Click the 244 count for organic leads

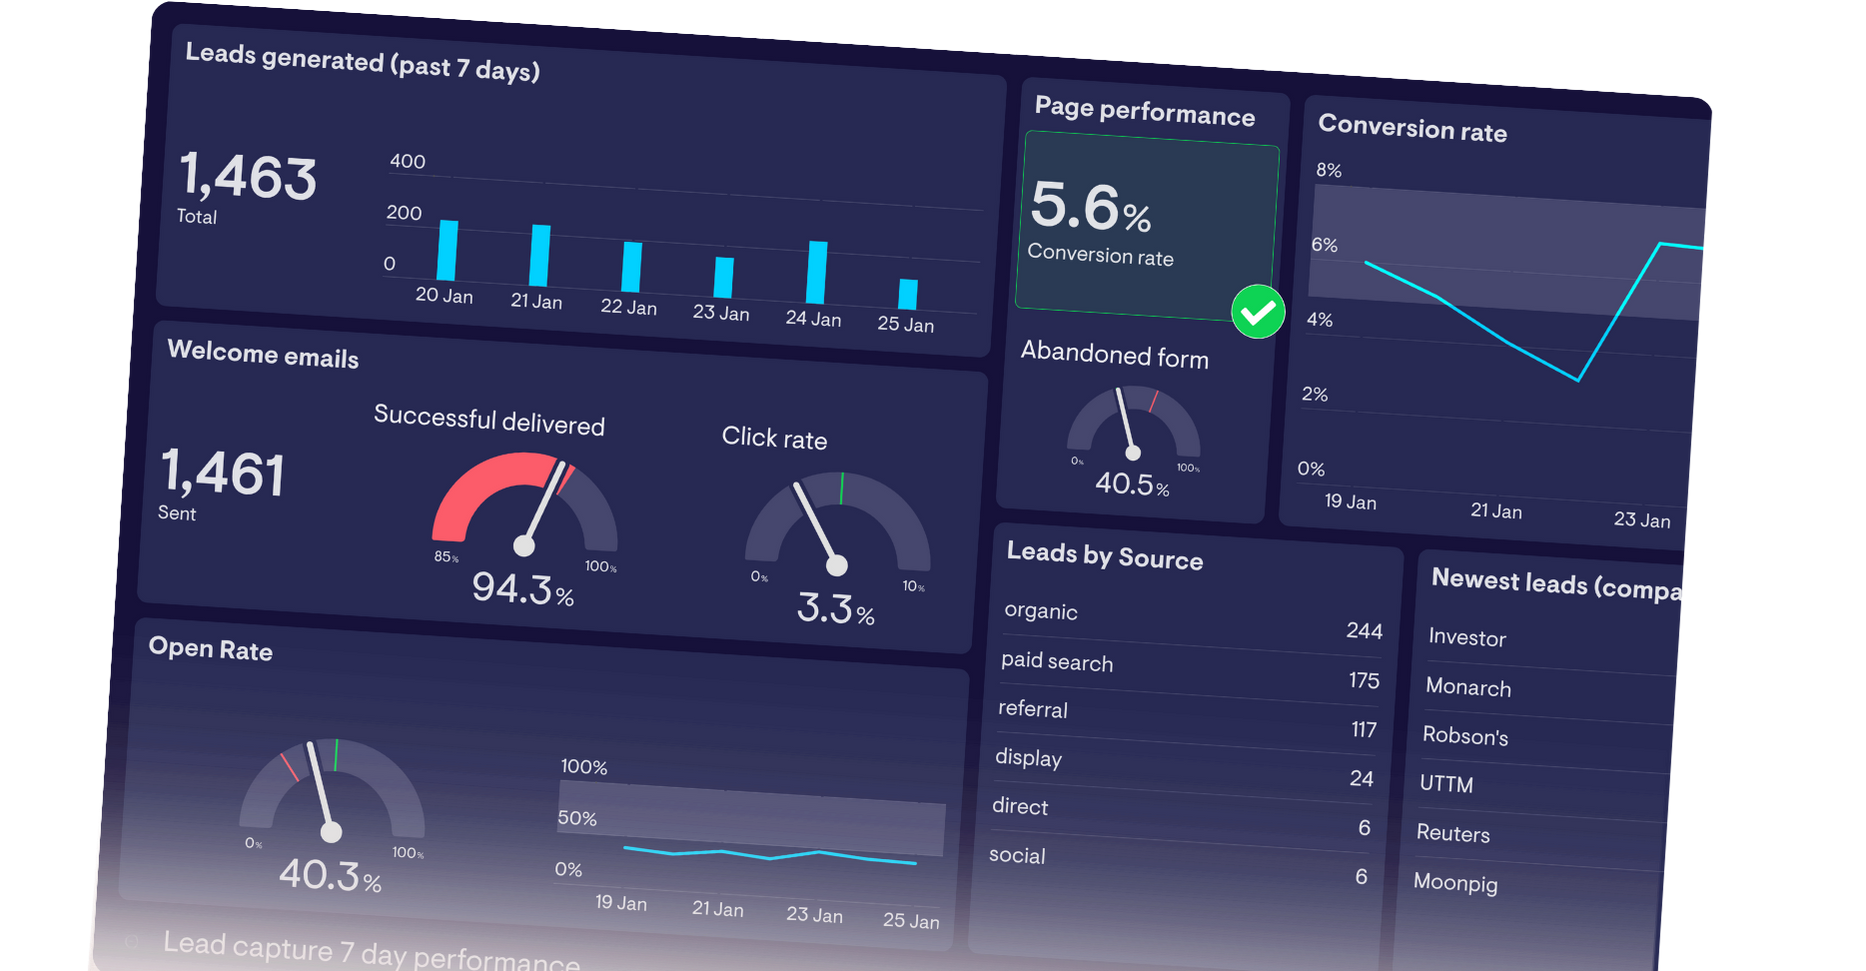coord(1364,630)
